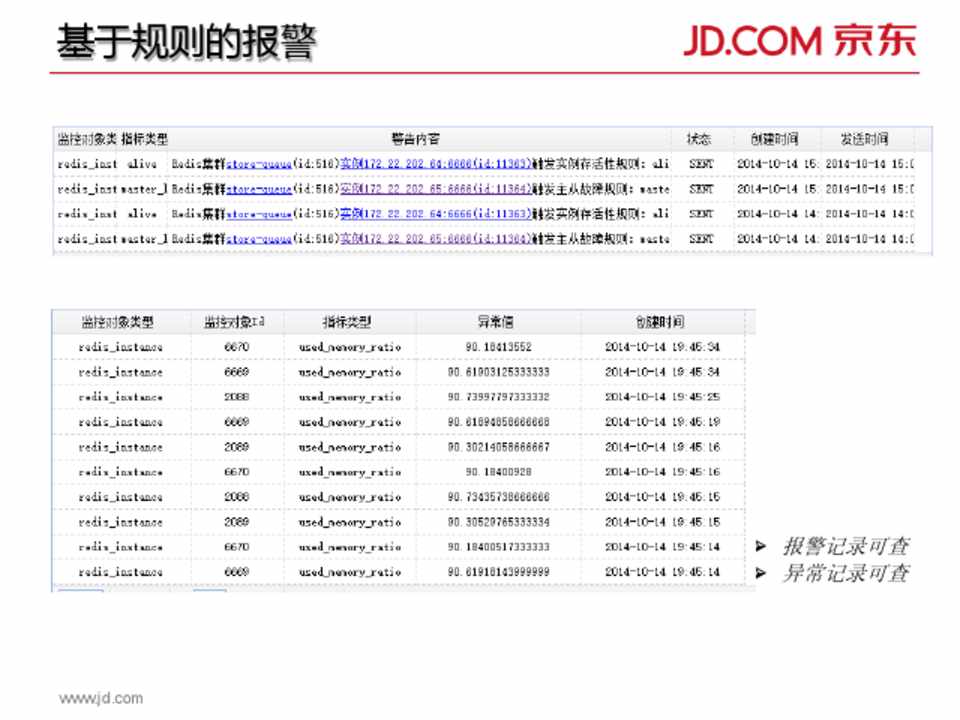Screen dimensions: 960x720
Task: Click the JD.COM 京东 logo
Action: pyautogui.click(x=800, y=40)
